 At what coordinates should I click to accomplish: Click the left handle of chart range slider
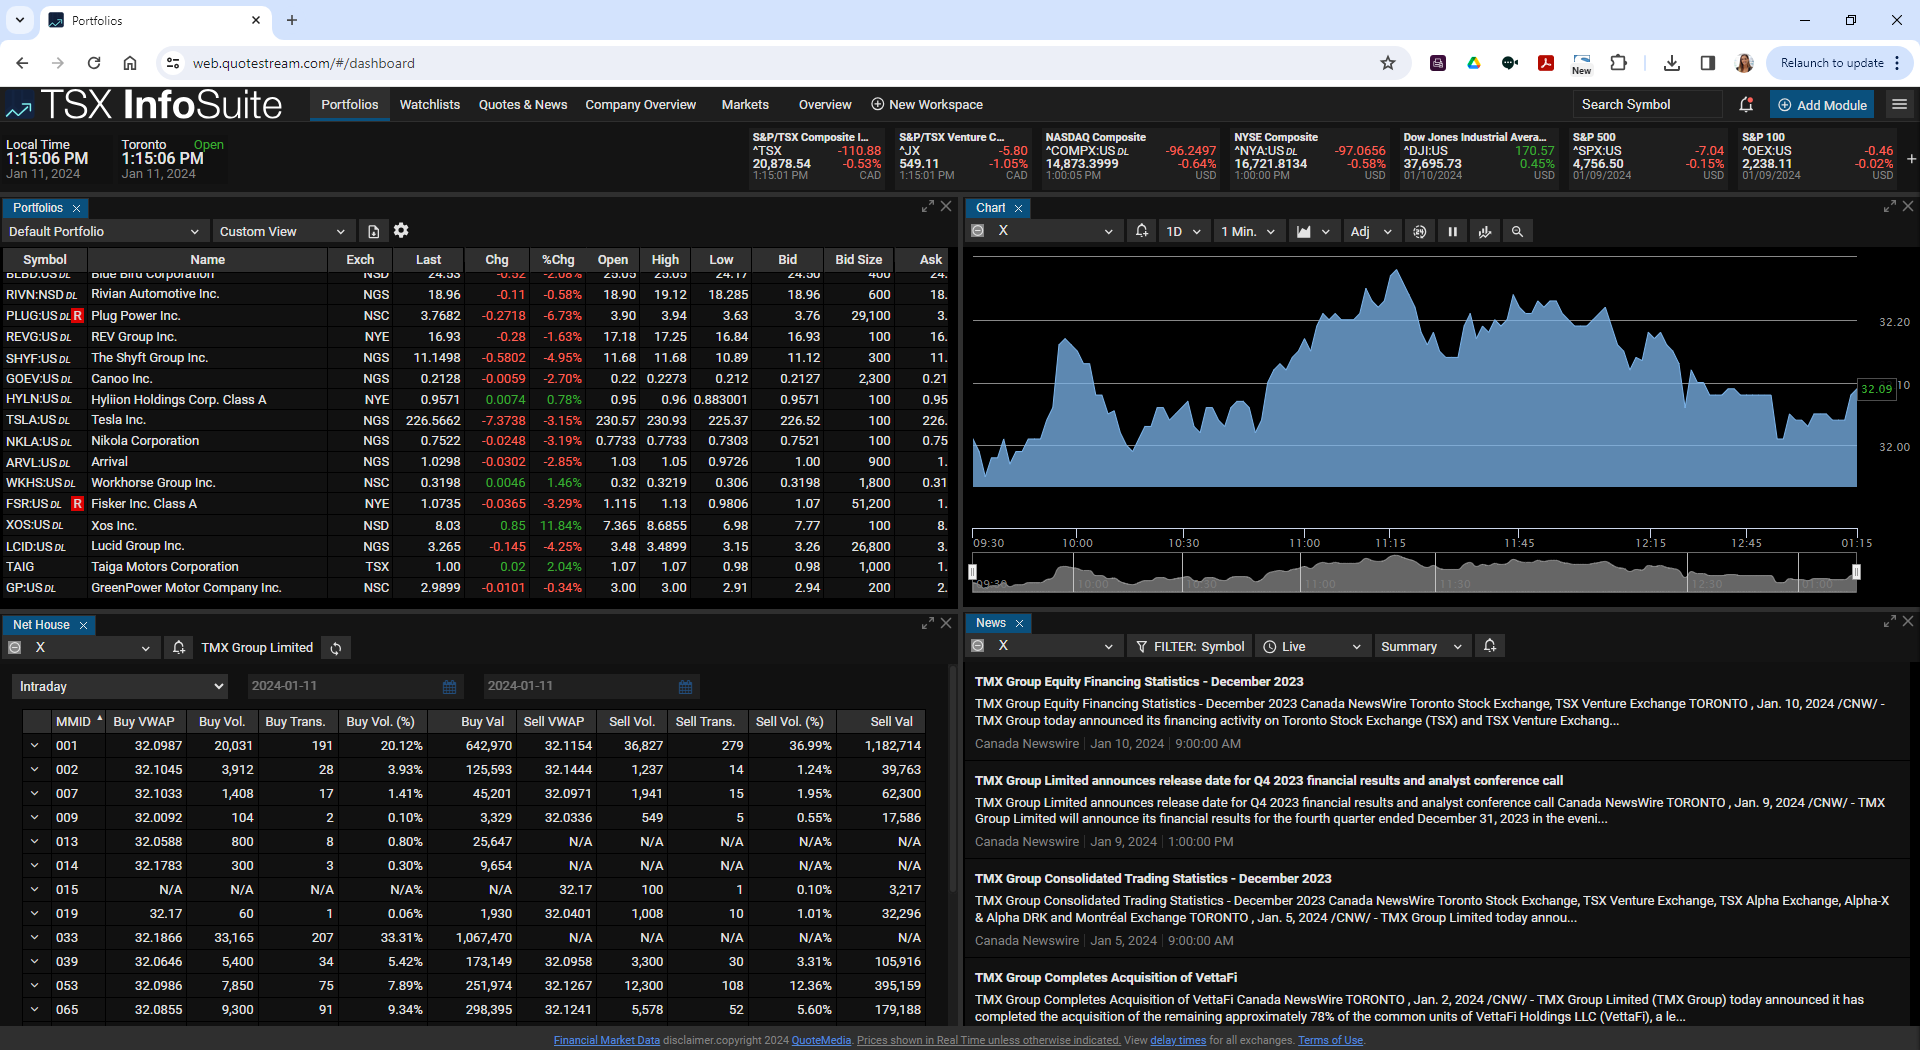tap(972, 572)
